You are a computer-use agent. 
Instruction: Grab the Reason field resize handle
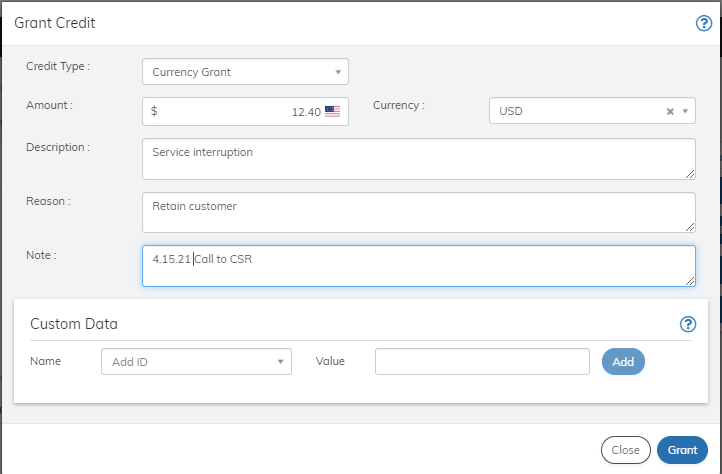point(690,227)
